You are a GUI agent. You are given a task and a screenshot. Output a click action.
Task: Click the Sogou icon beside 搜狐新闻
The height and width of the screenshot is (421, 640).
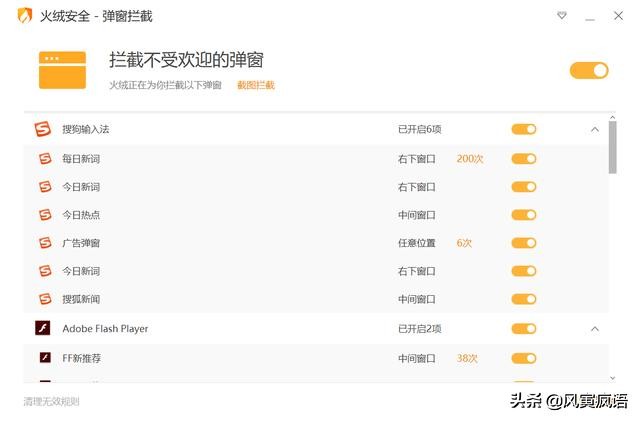point(45,298)
